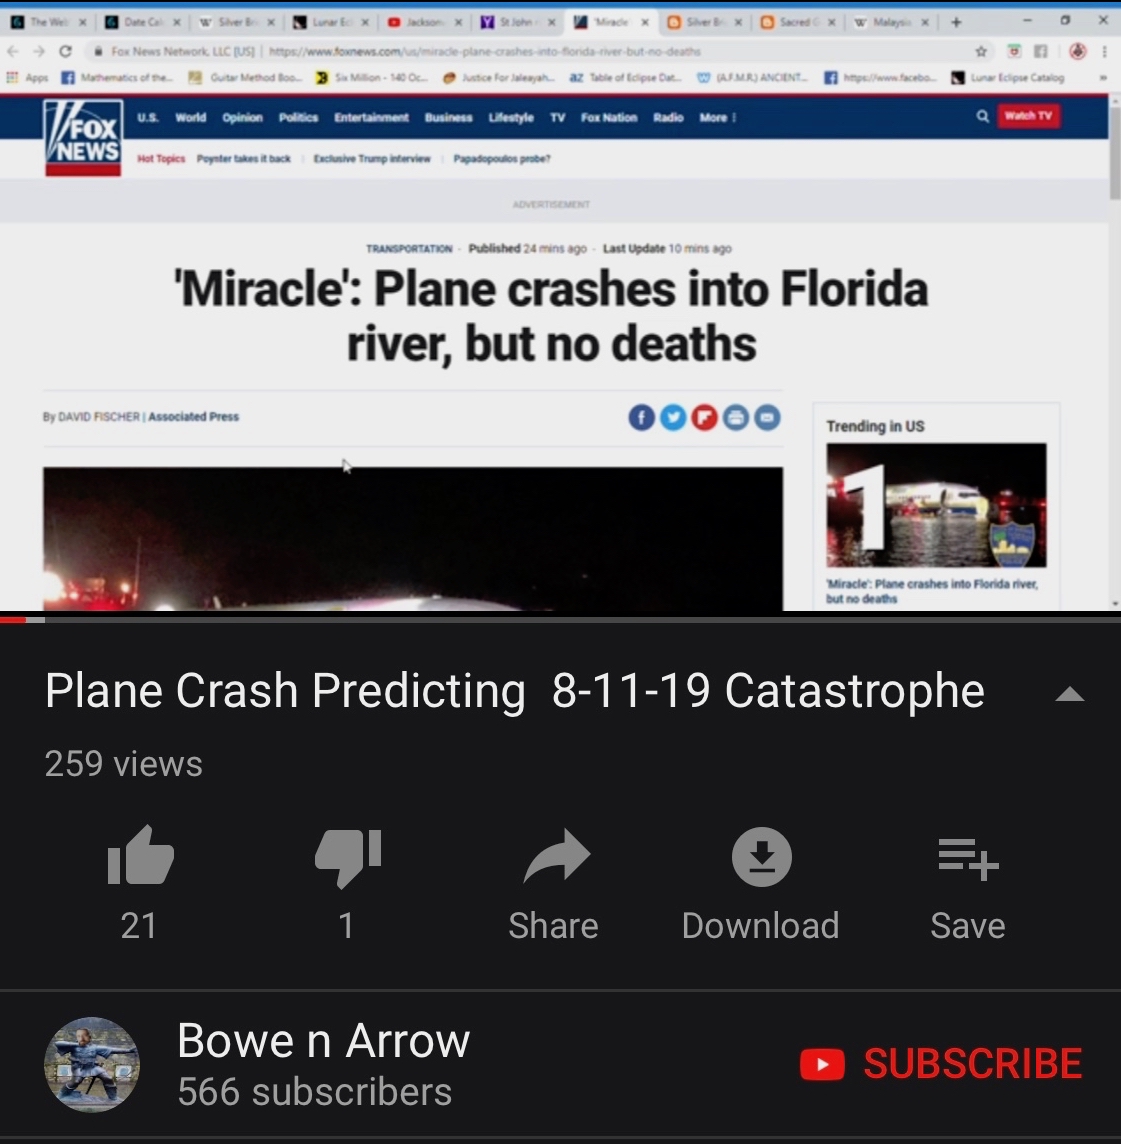Share article via Twitter icon
Screen dimensions: 1121x1144
click(673, 417)
